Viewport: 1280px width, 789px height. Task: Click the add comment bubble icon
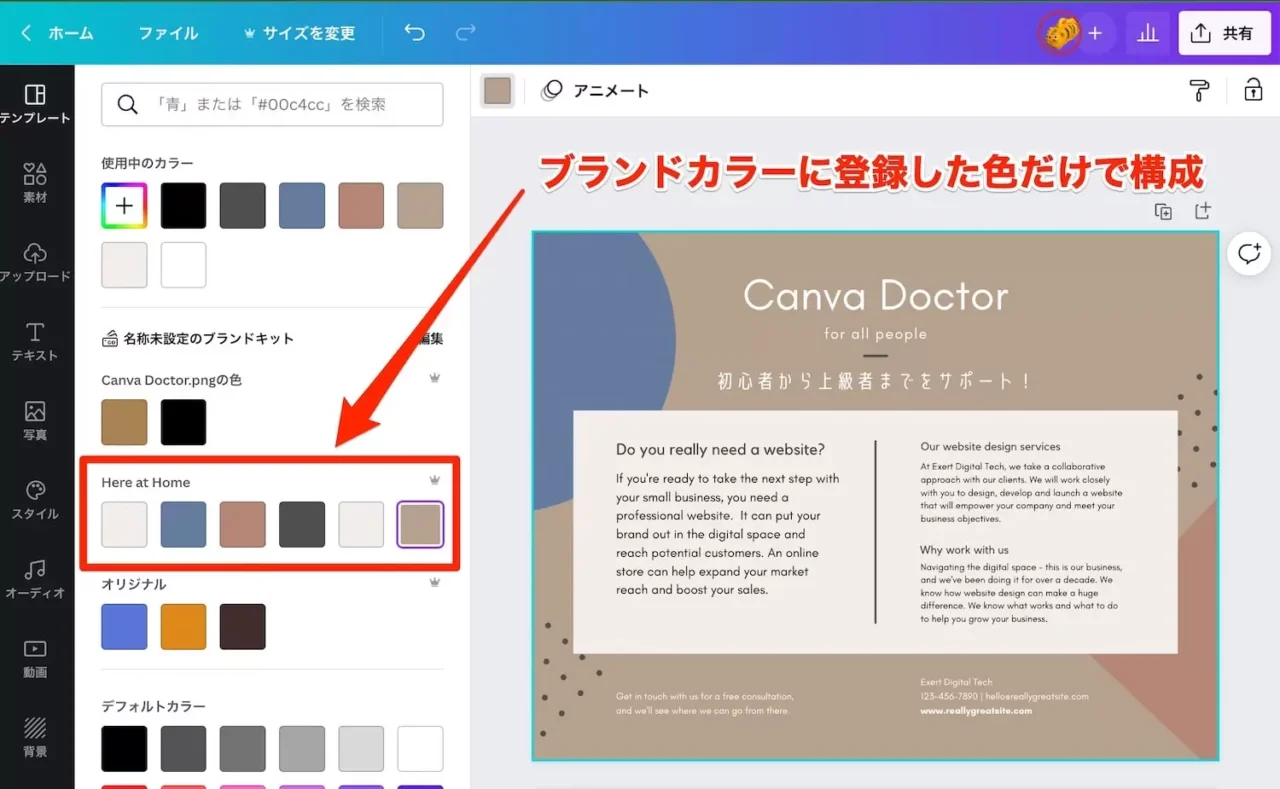click(1249, 253)
